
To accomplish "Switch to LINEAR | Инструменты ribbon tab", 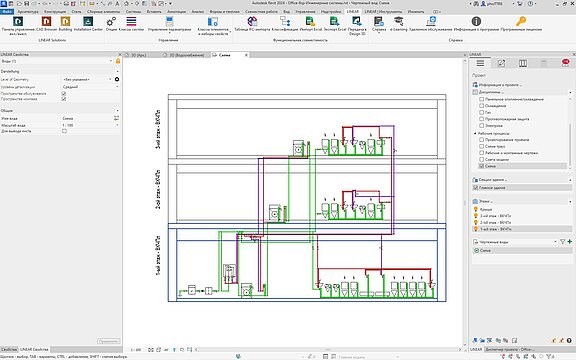I will click(383, 12).
